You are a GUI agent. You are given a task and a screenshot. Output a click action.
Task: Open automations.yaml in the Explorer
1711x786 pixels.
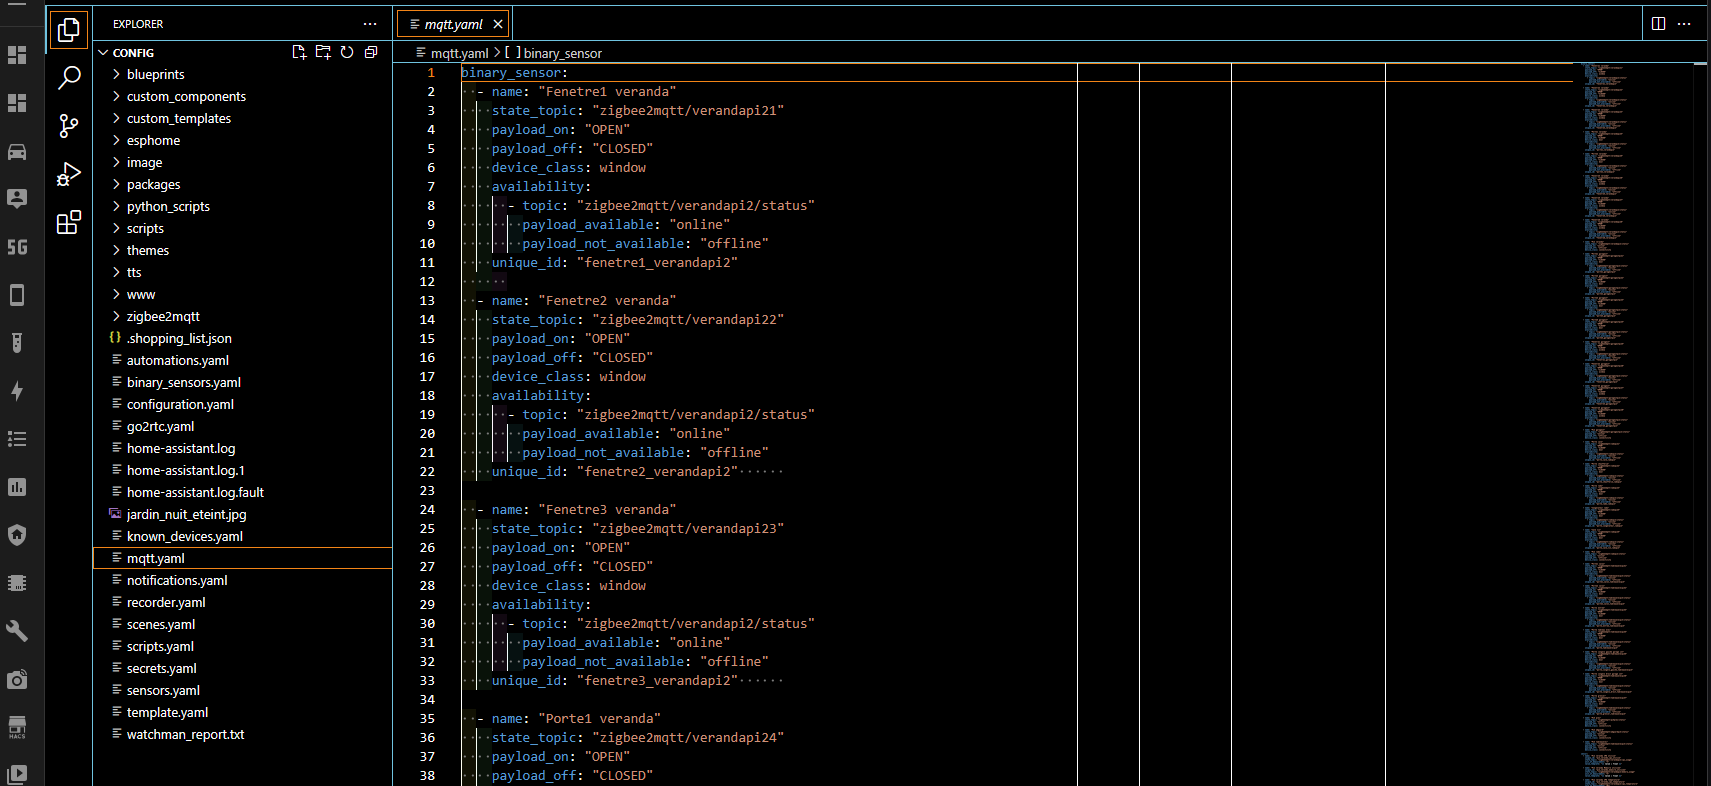177,360
